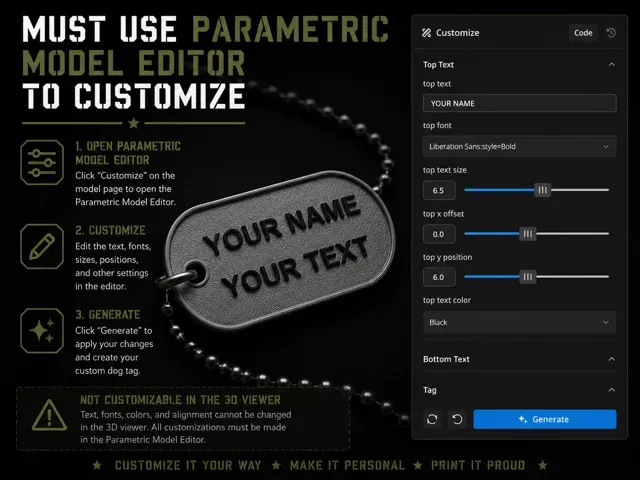Image resolution: width=640 pixels, height=480 pixels.
Task: Click "CUSTOMIZE IT YOUR WAY" footer text
Action: (x=188, y=465)
